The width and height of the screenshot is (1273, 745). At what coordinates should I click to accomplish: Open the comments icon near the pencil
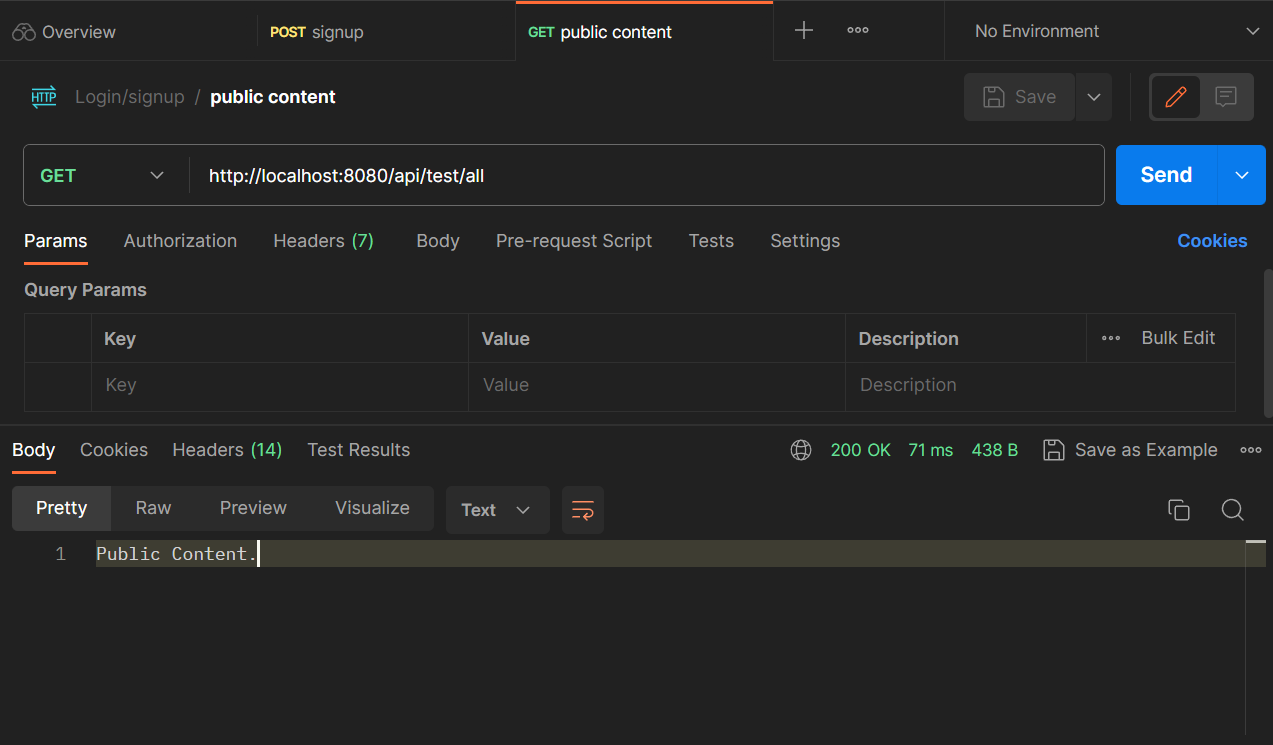click(x=1225, y=96)
